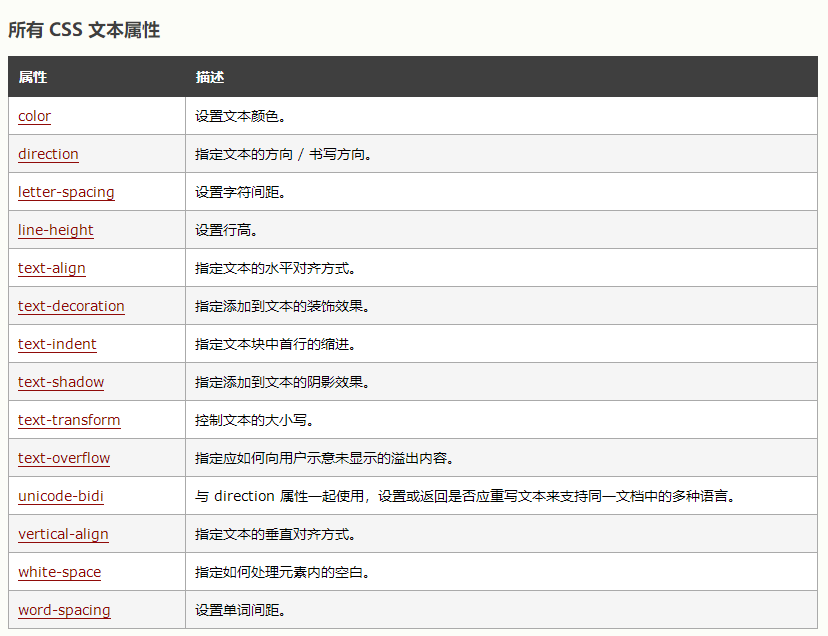Open the color property link
Image resolution: width=828 pixels, height=636 pixels.
pos(34,116)
